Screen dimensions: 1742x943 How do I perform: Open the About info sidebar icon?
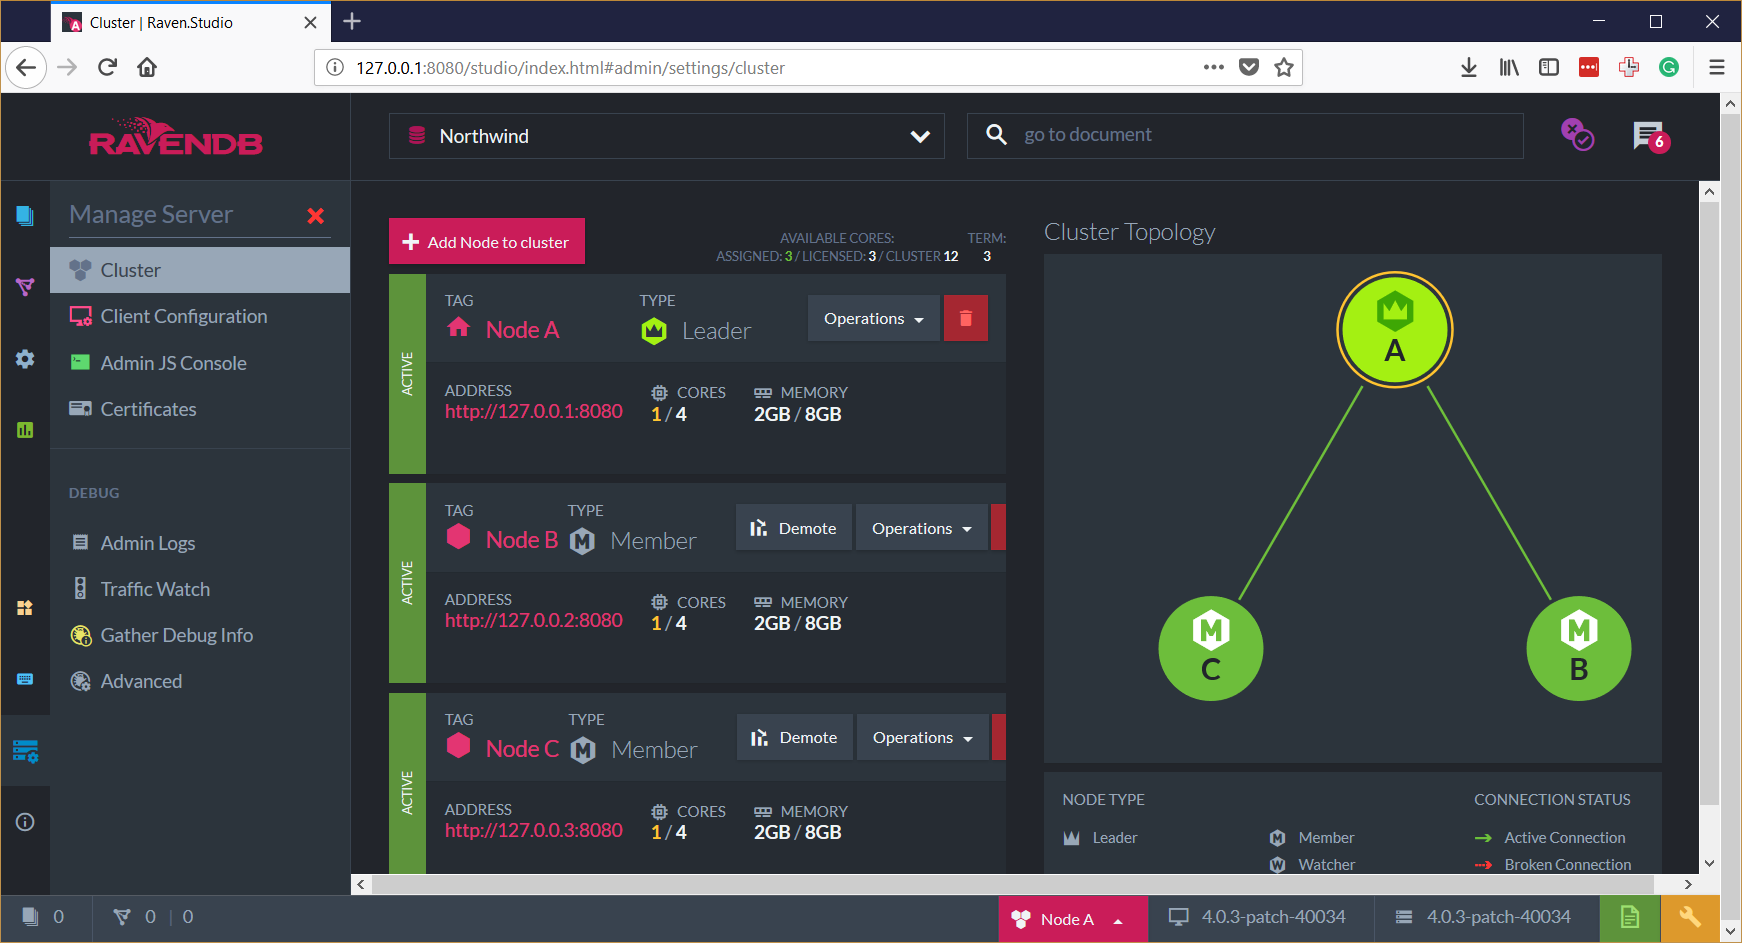(25, 822)
